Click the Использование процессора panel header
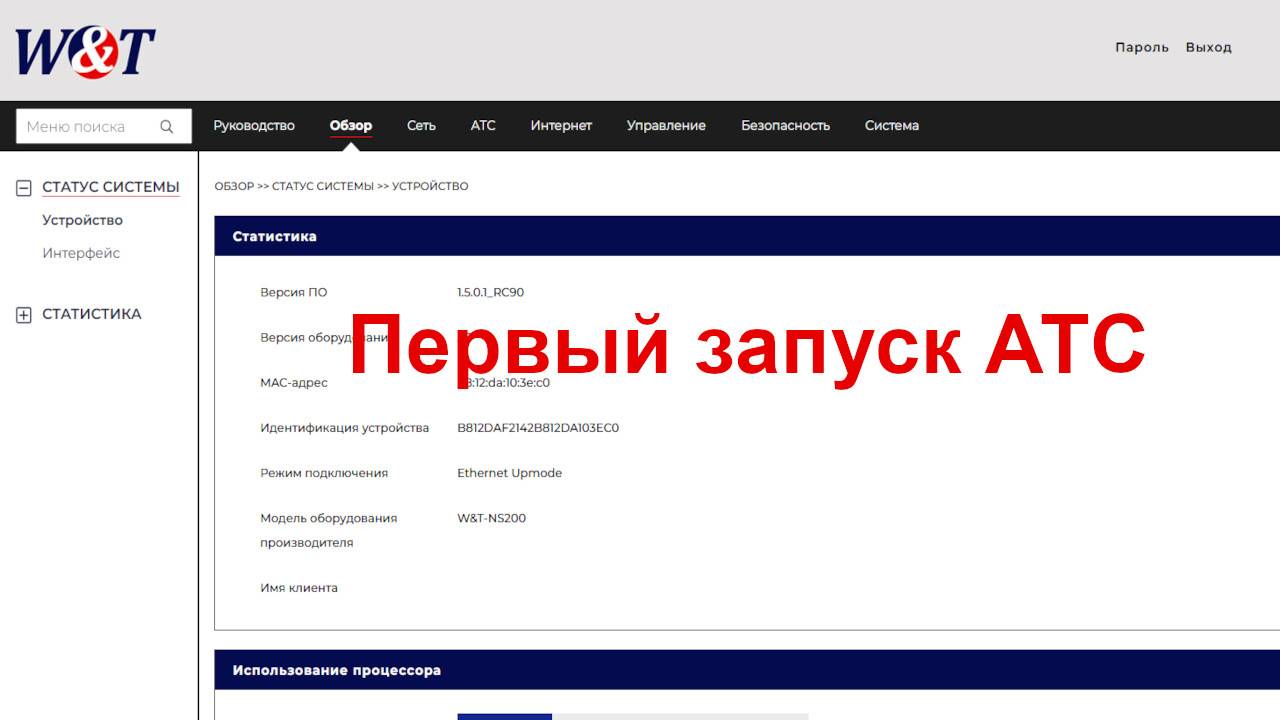The image size is (1280, 720). coord(747,670)
